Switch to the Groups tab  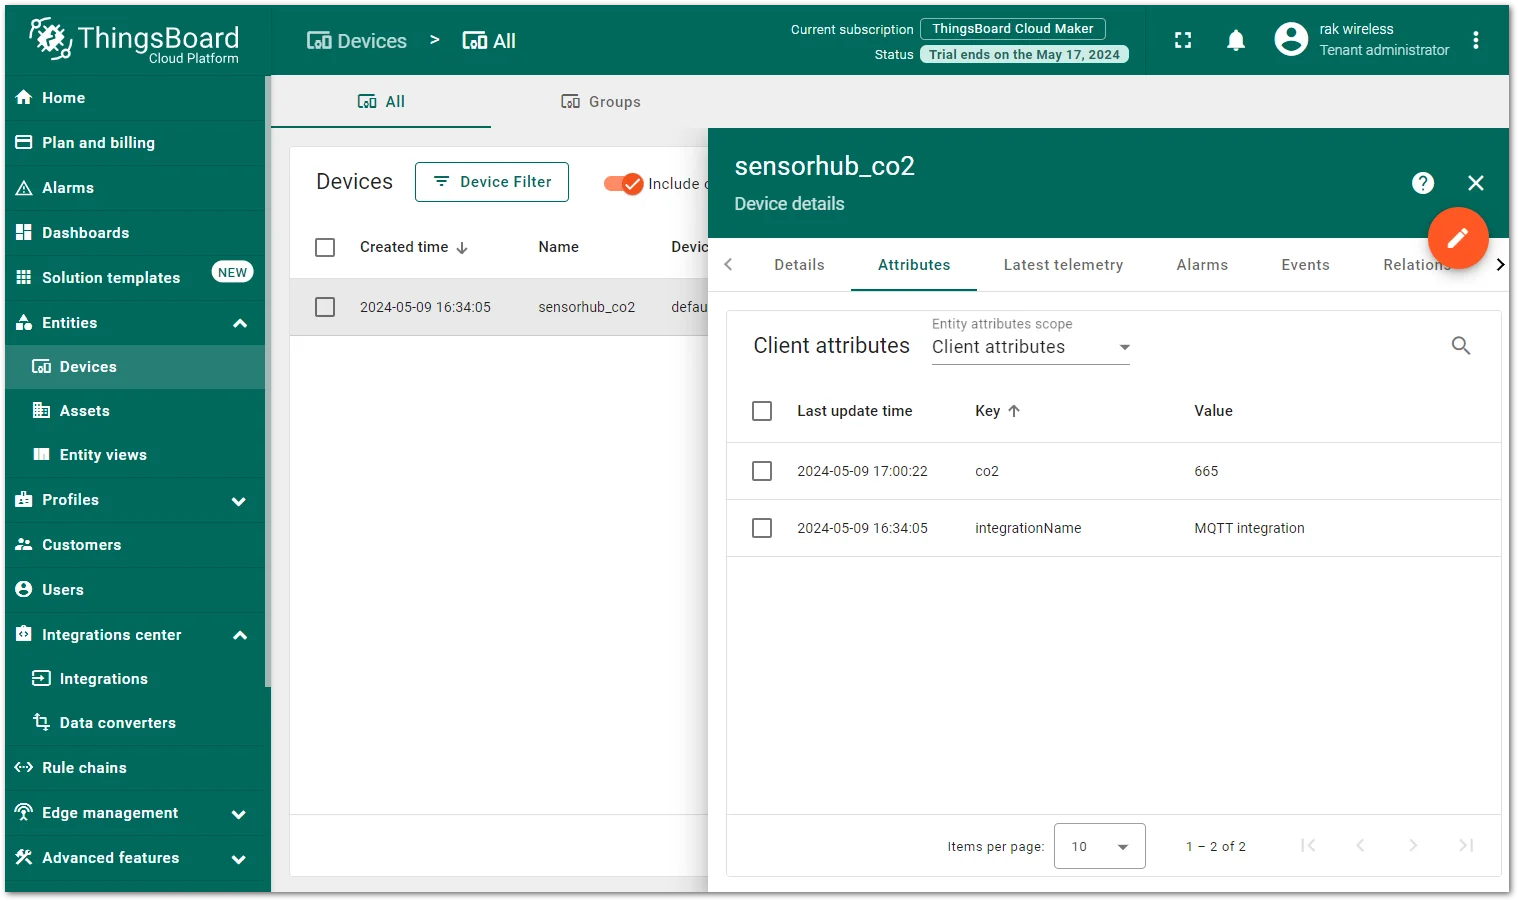point(601,102)
